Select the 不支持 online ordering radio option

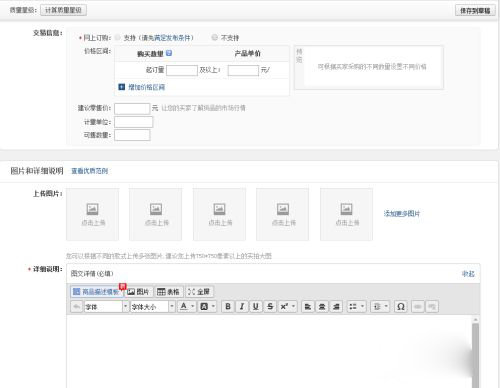coord(215,37)
